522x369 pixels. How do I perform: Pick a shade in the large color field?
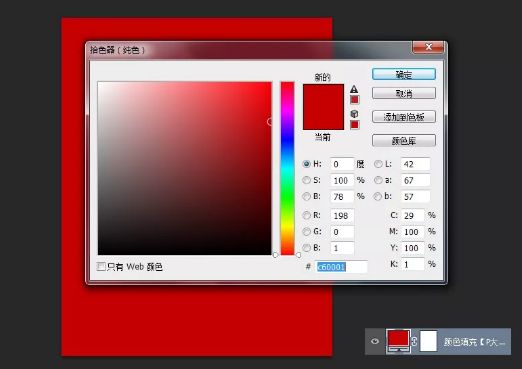click(x=185, y=168)
